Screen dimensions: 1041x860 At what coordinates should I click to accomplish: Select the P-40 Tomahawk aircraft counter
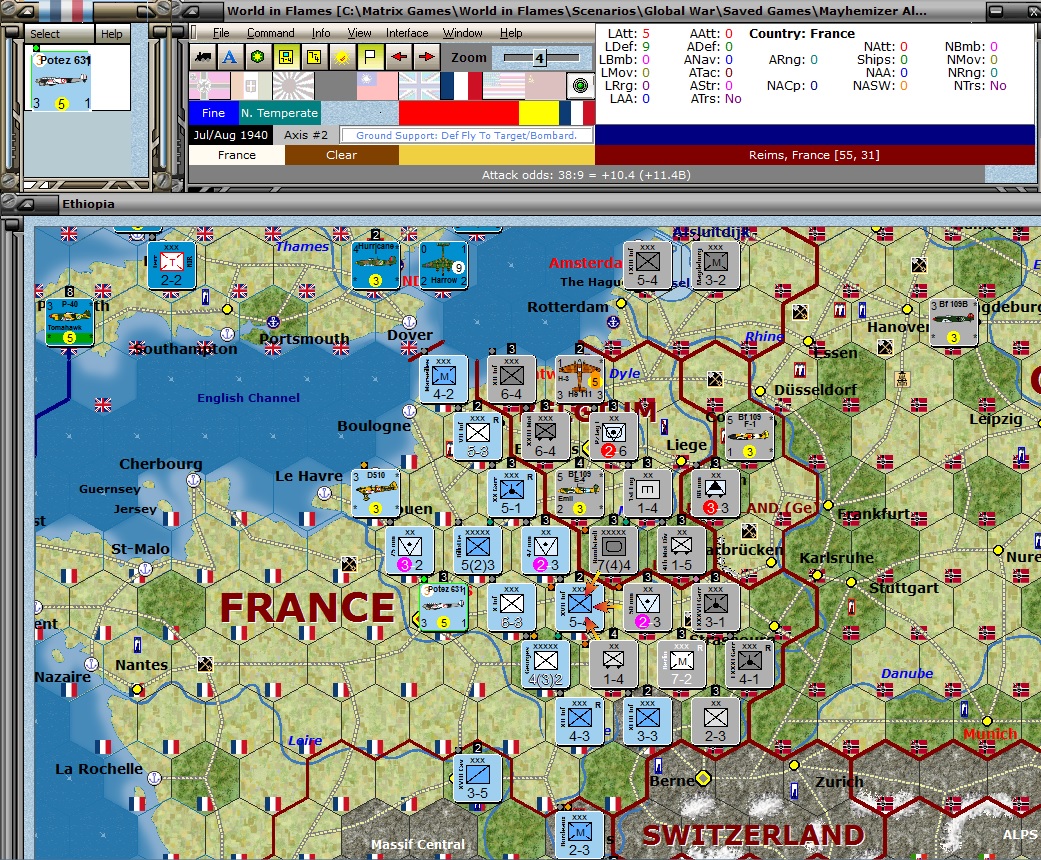click(x=69, y=322)
